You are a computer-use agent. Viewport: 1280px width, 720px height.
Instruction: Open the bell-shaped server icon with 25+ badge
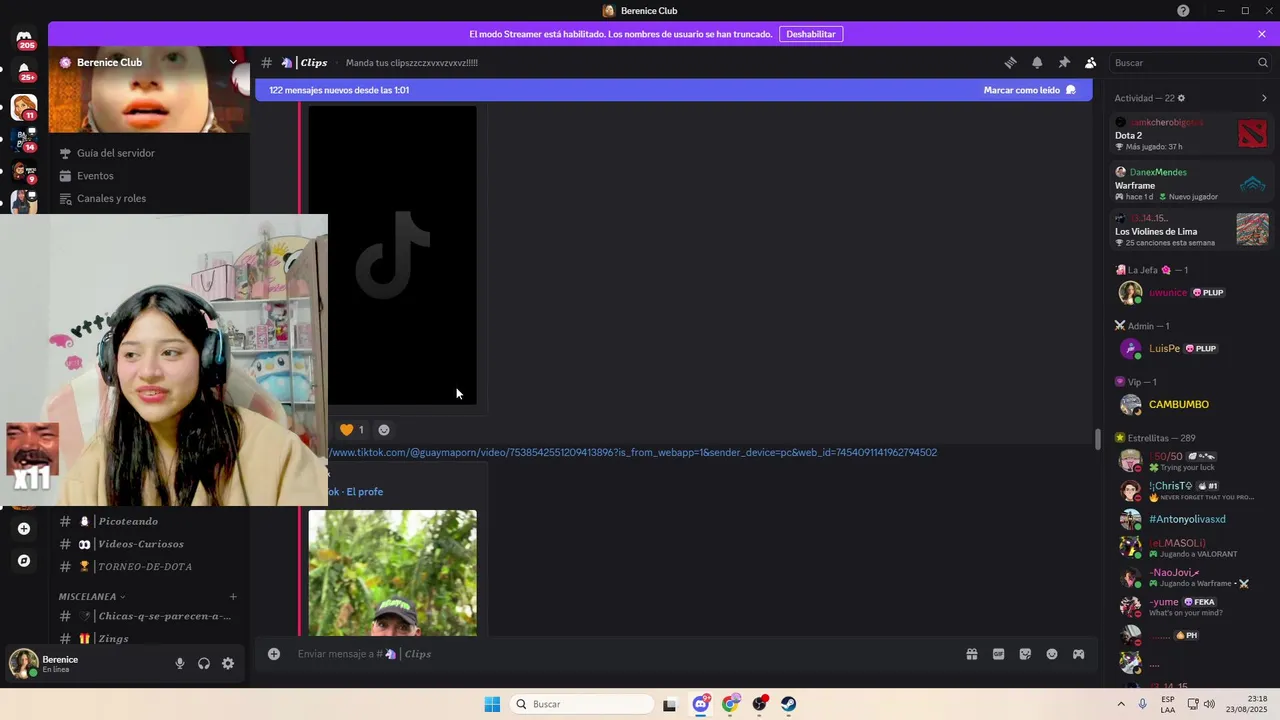point(24,71)
